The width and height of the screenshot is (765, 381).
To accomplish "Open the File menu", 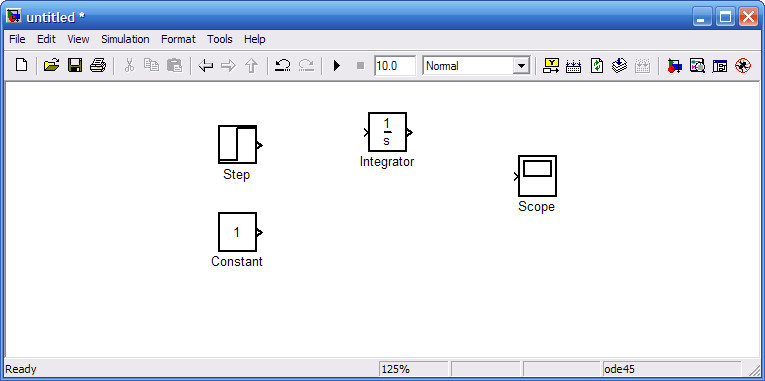I will (17, 39).
